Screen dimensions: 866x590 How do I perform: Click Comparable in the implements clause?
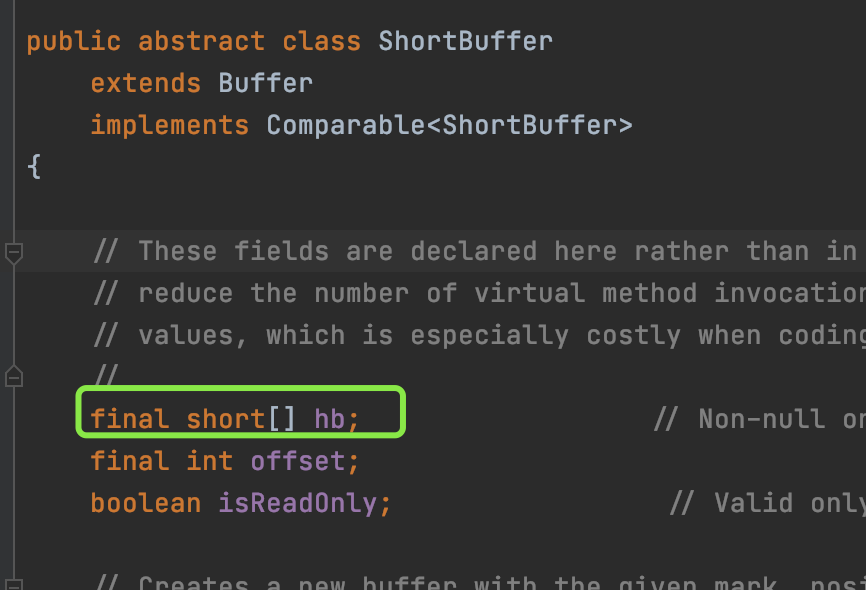[x=346, y=125]
